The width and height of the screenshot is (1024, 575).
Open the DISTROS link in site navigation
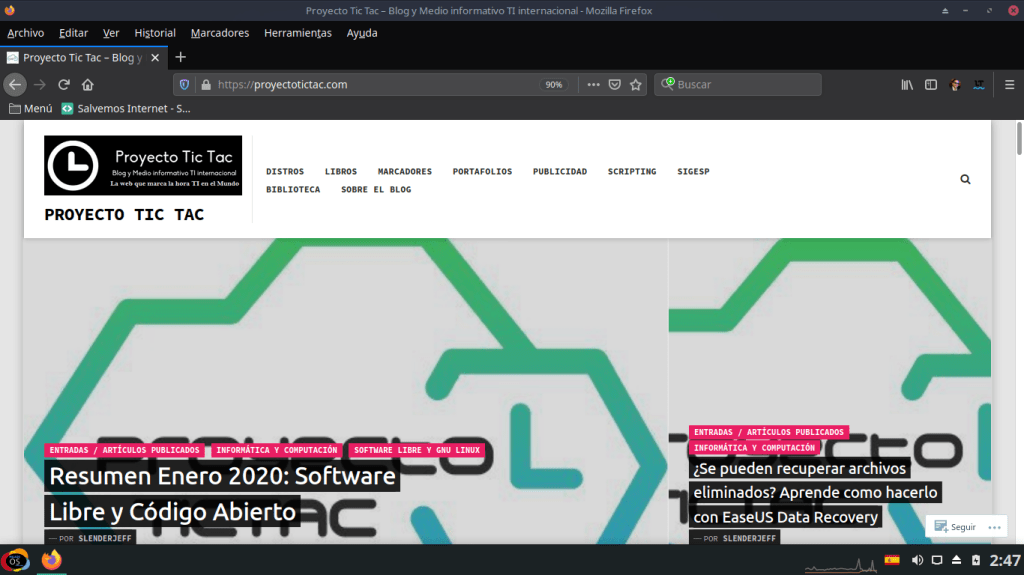[x=285, y=172]
